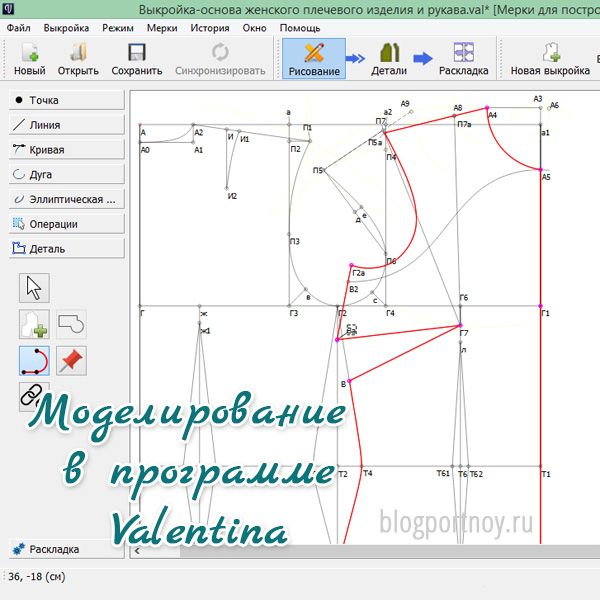The width and height of the screenshot is (600, 600).
Task: Collapse the Деталь tool group
Action: point(67,249)
